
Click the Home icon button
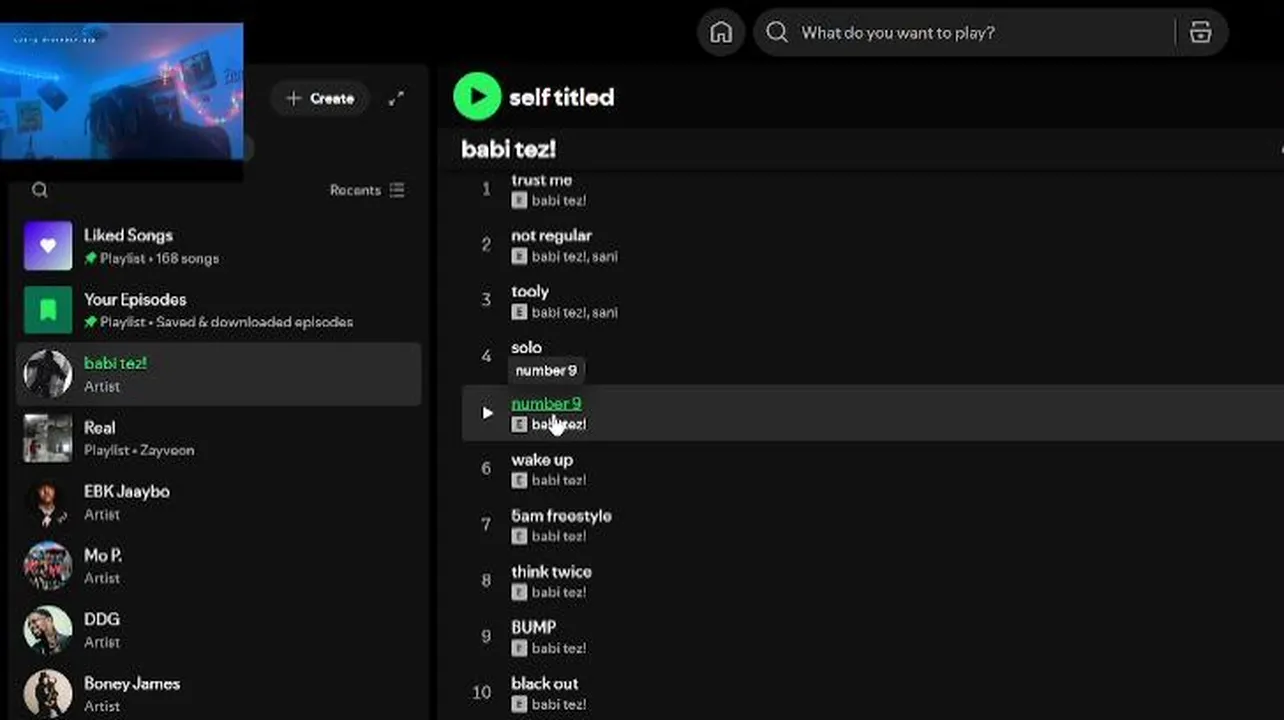pos(721,33)
